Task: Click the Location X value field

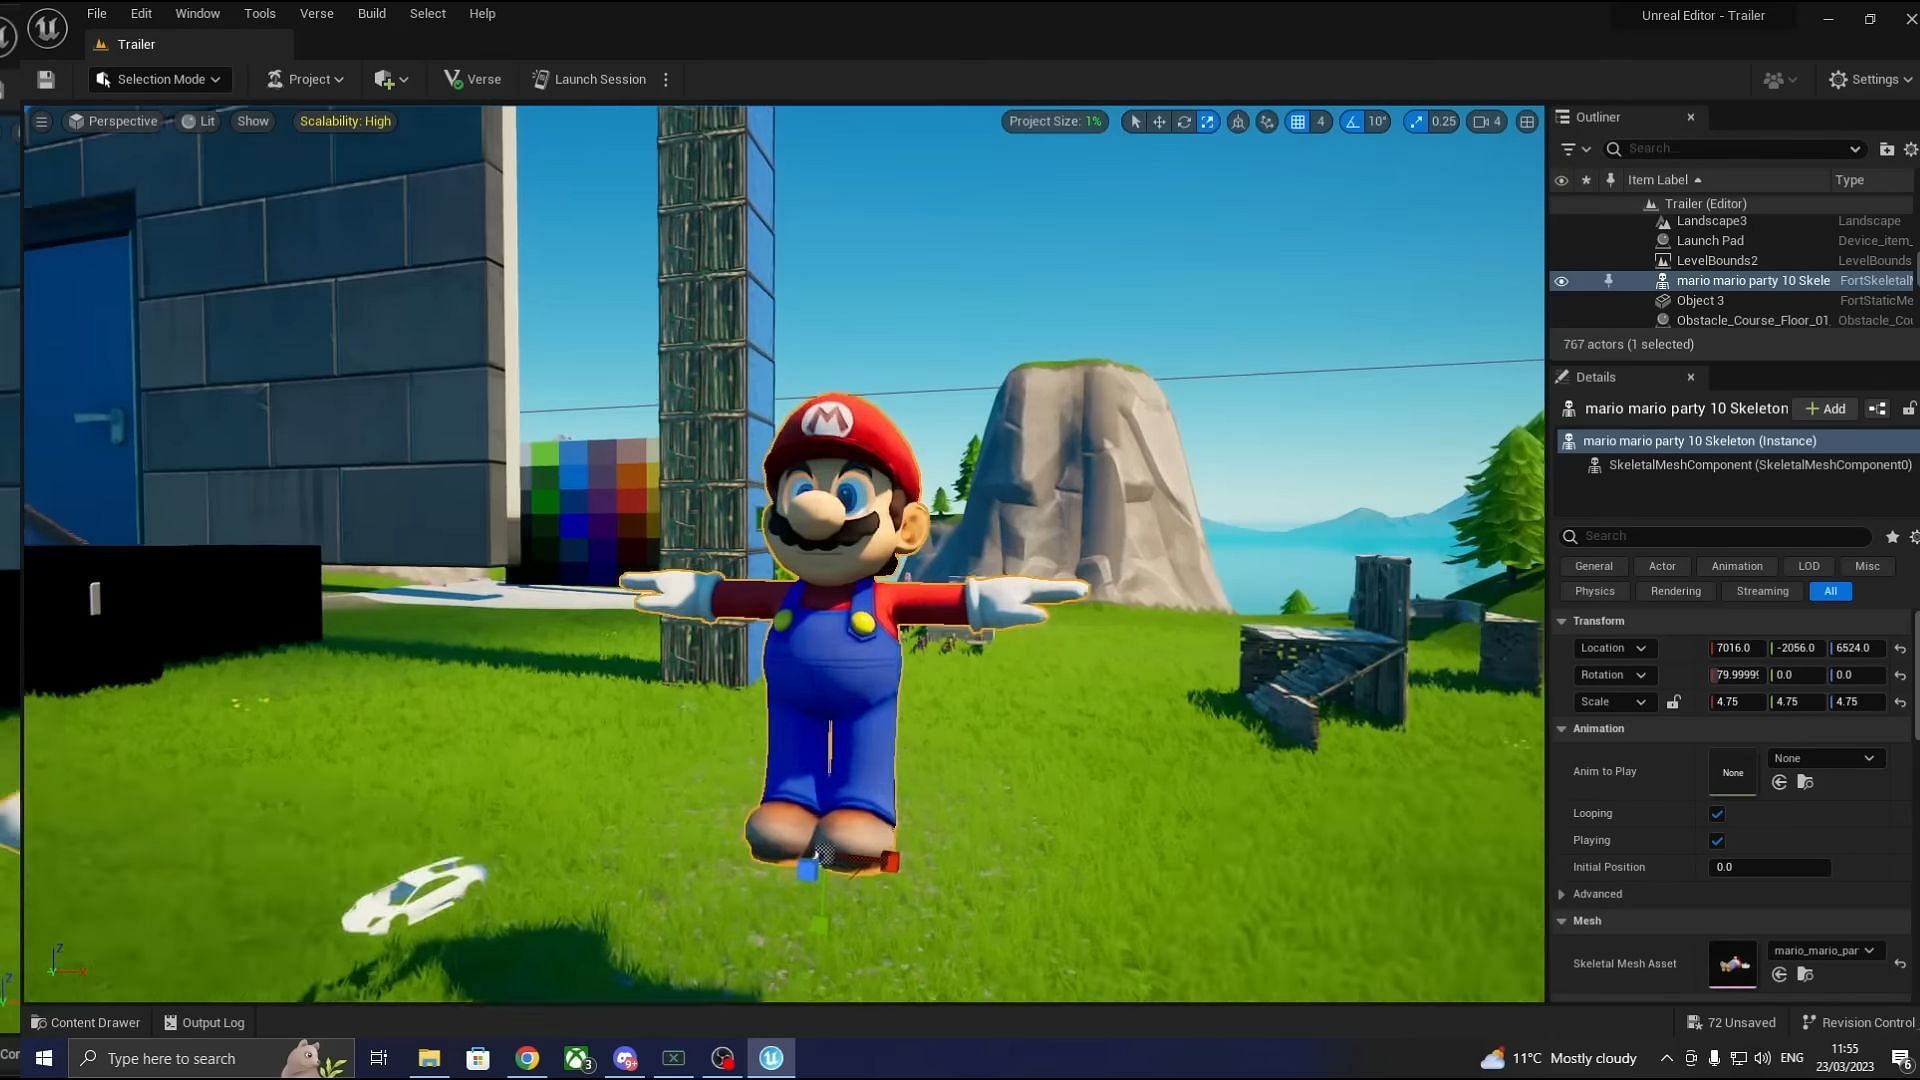Action: point(1737,649)
